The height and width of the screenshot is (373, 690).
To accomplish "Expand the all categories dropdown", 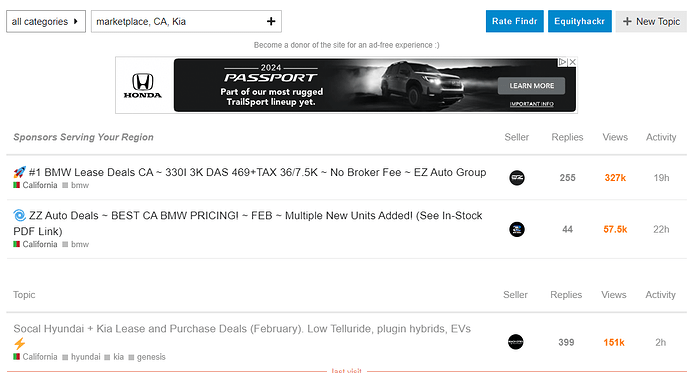I will [x=46, y=22].
